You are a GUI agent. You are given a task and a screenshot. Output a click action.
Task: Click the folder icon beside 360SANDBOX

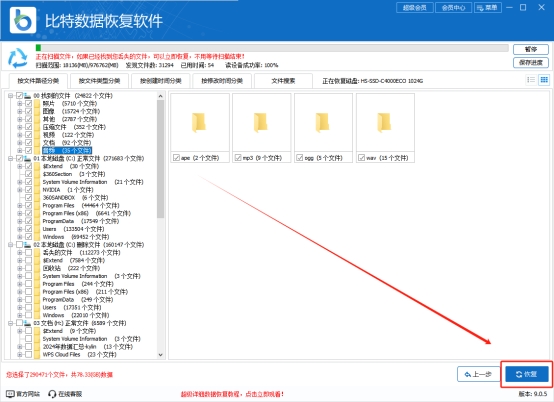pos(37,197)
